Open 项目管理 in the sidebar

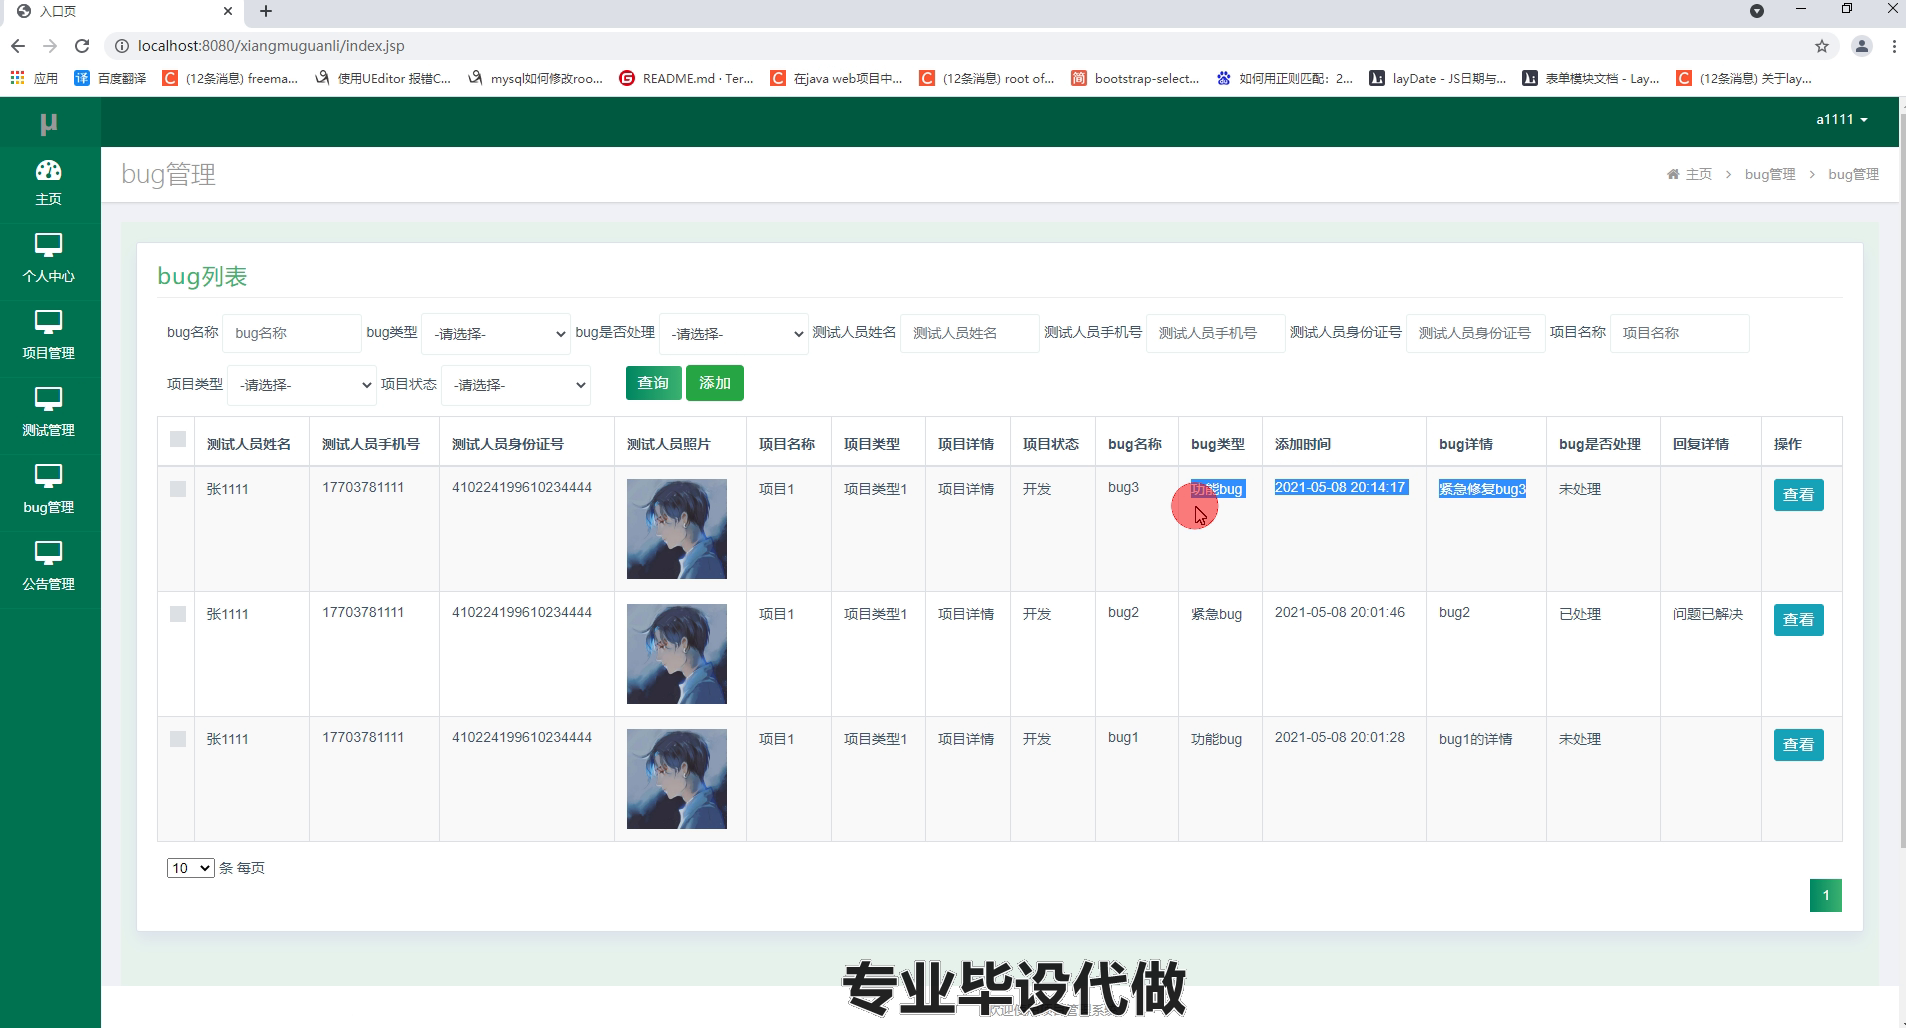click(48, 336)
